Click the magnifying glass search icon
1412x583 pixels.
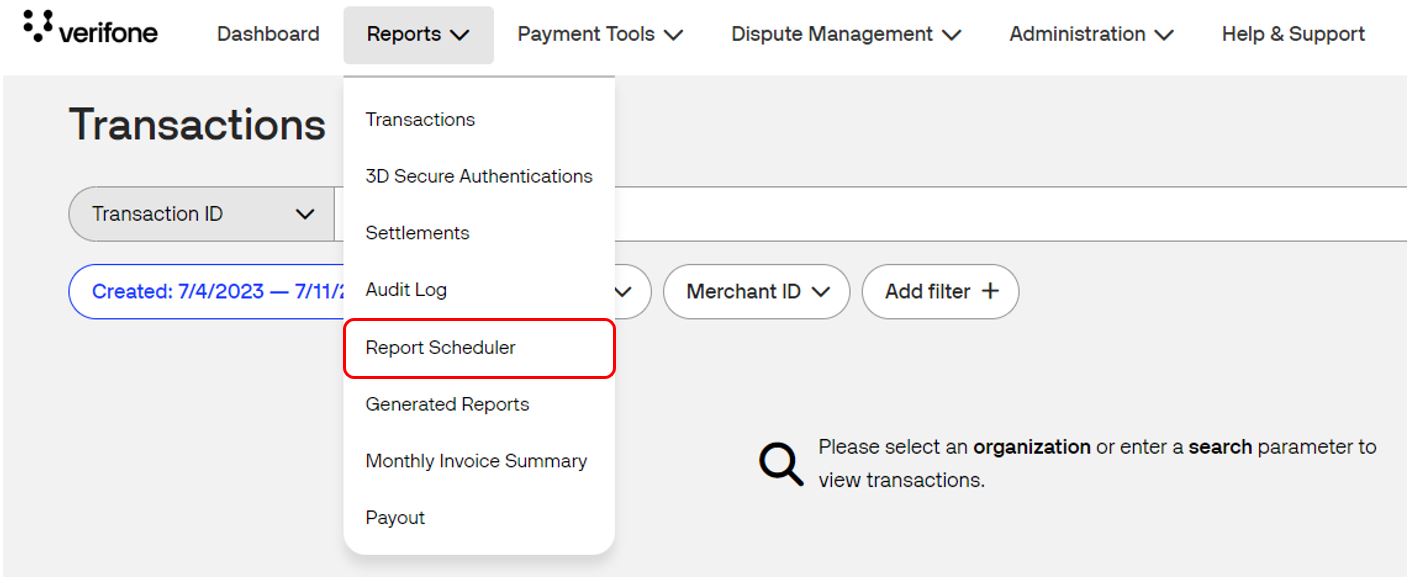780,461
